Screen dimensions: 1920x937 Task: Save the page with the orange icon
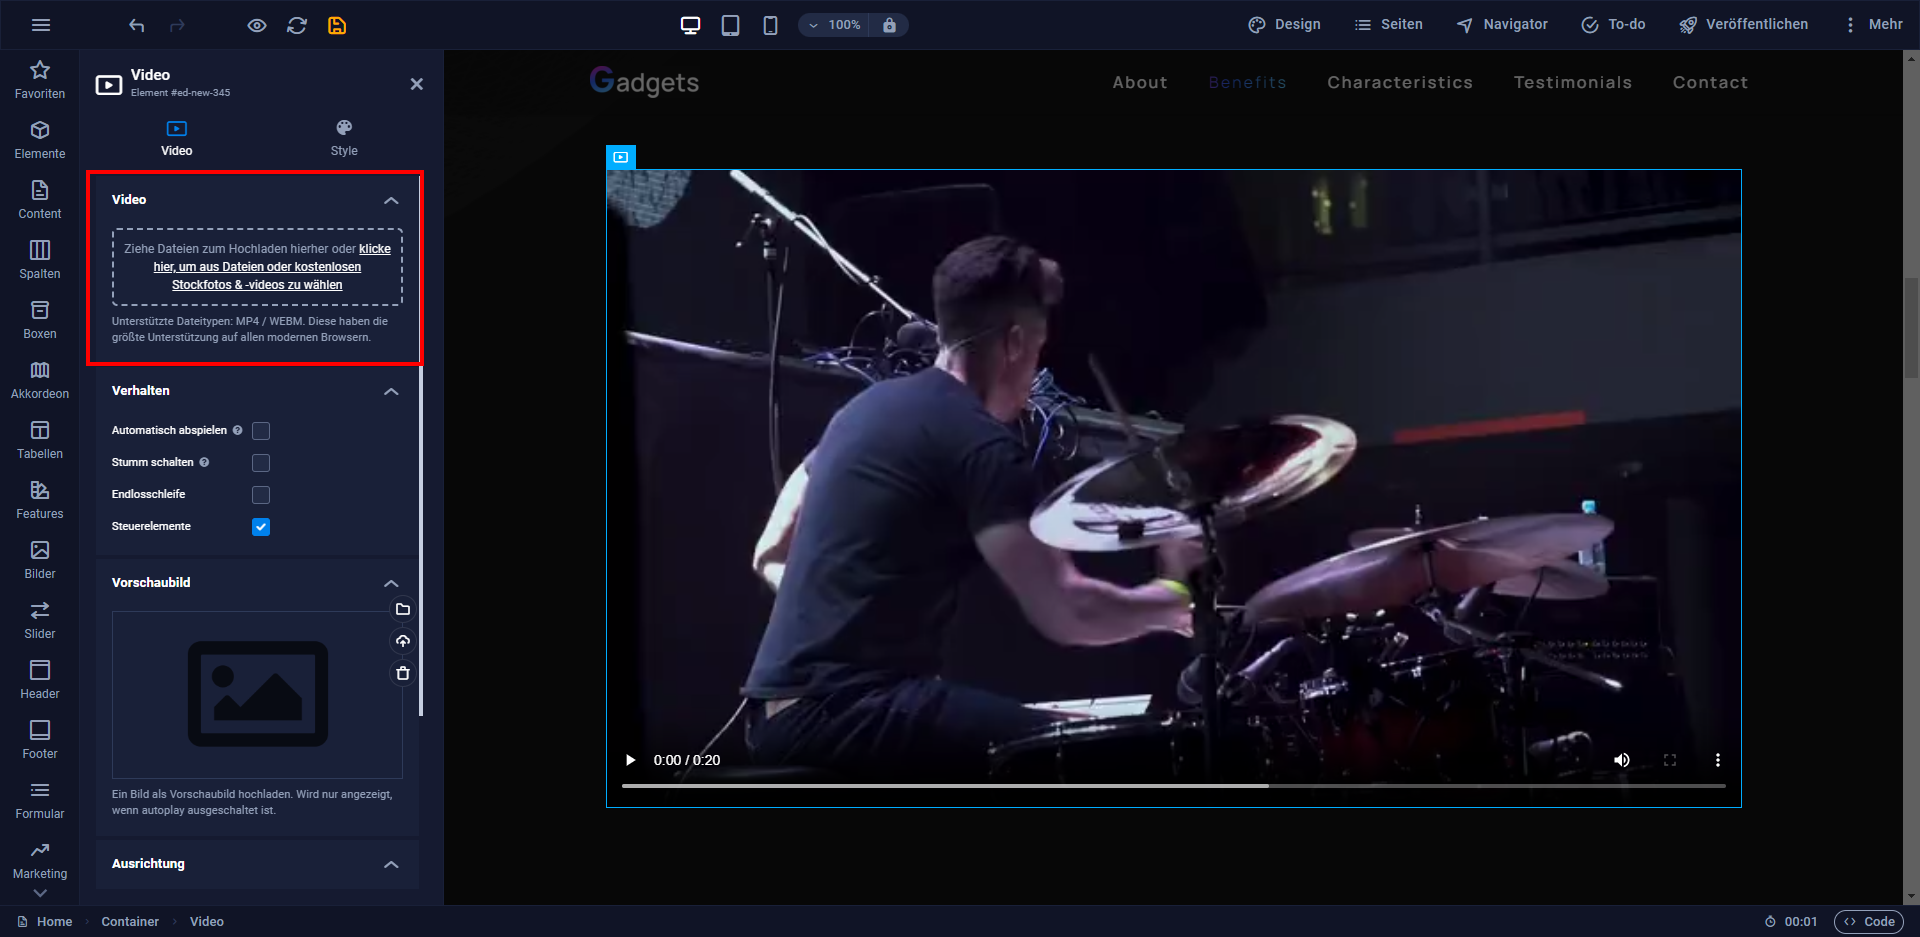[337, 25]
